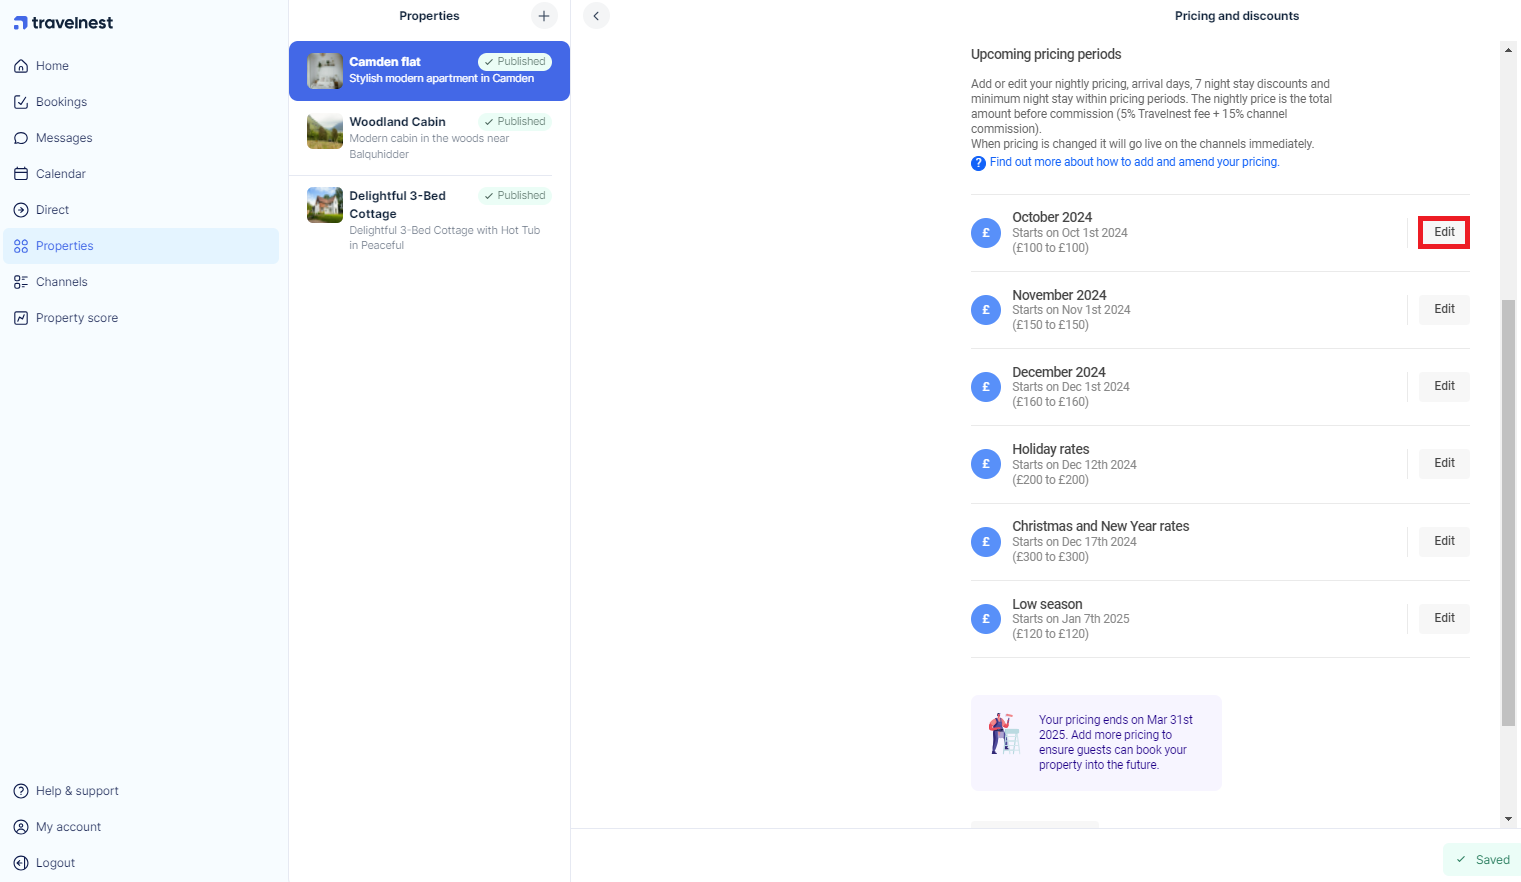
Task: Edit the Holiday rates pricing period
Action: click(1444, 463)
